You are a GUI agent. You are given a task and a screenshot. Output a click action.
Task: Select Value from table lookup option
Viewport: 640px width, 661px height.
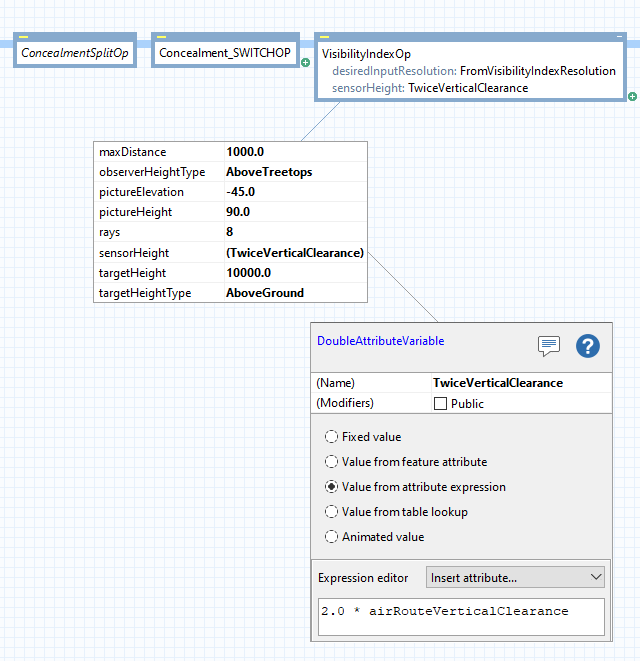(x=331, y=512)
